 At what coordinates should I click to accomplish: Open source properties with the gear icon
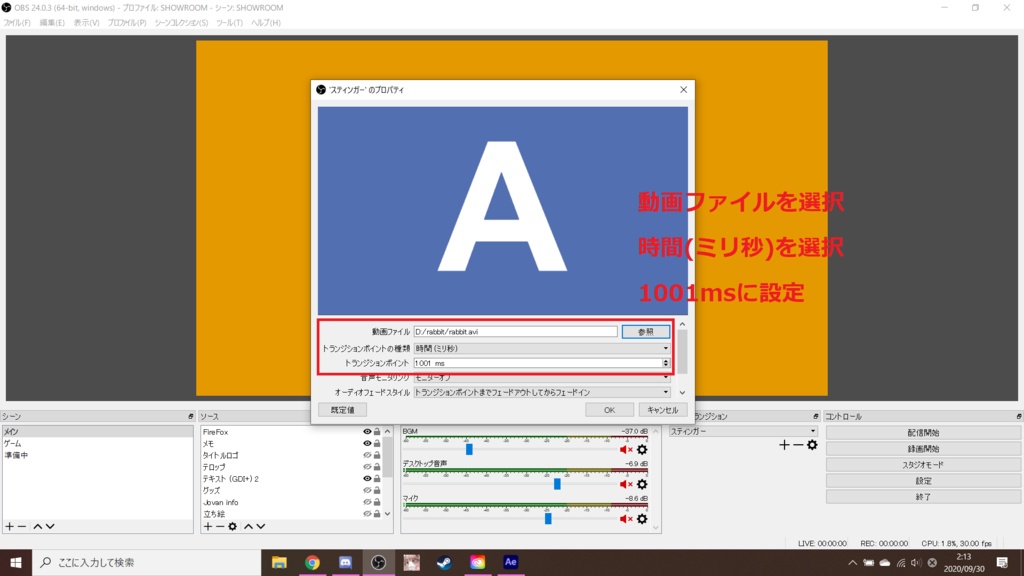[232, 526]
